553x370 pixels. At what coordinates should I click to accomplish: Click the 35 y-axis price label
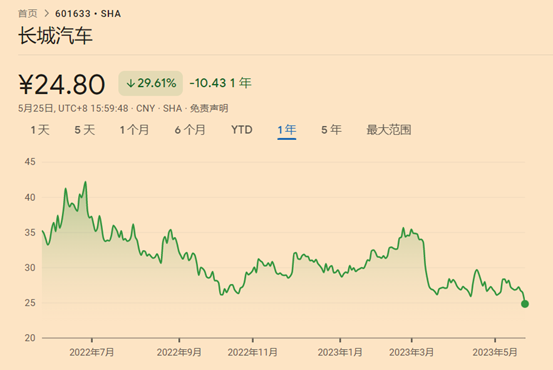(30, 232)
